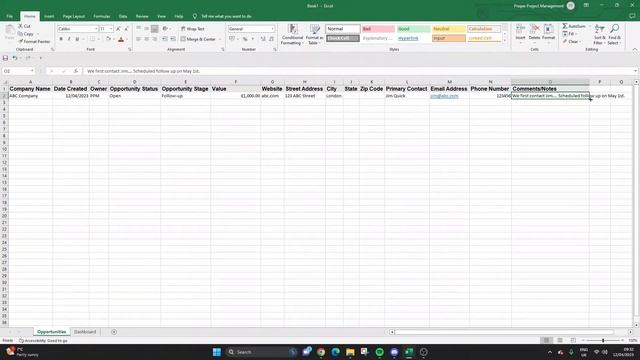Open the Dashboard sheet tab
Screen dimensions: 640x360
(x=85, y=332)
